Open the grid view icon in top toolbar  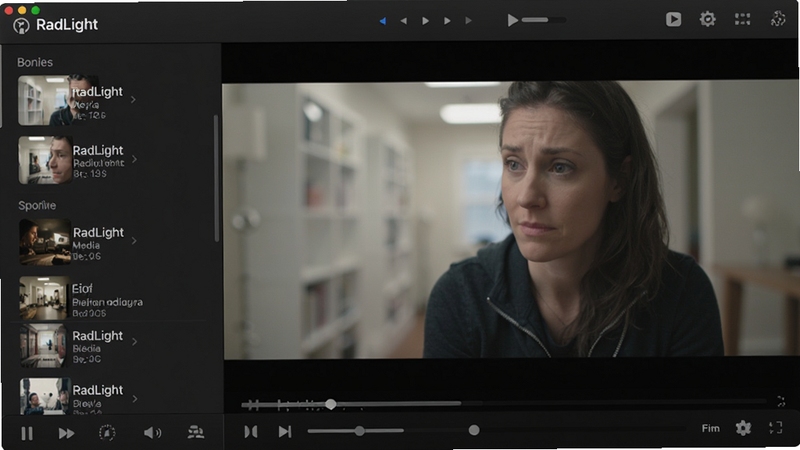coord(742,19)
